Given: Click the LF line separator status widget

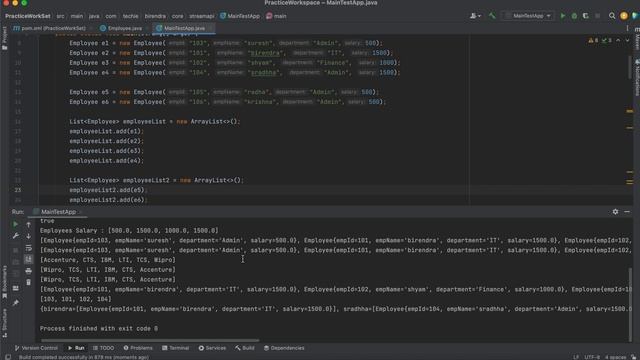Looking at the screenshot, I should pos(576,357).
